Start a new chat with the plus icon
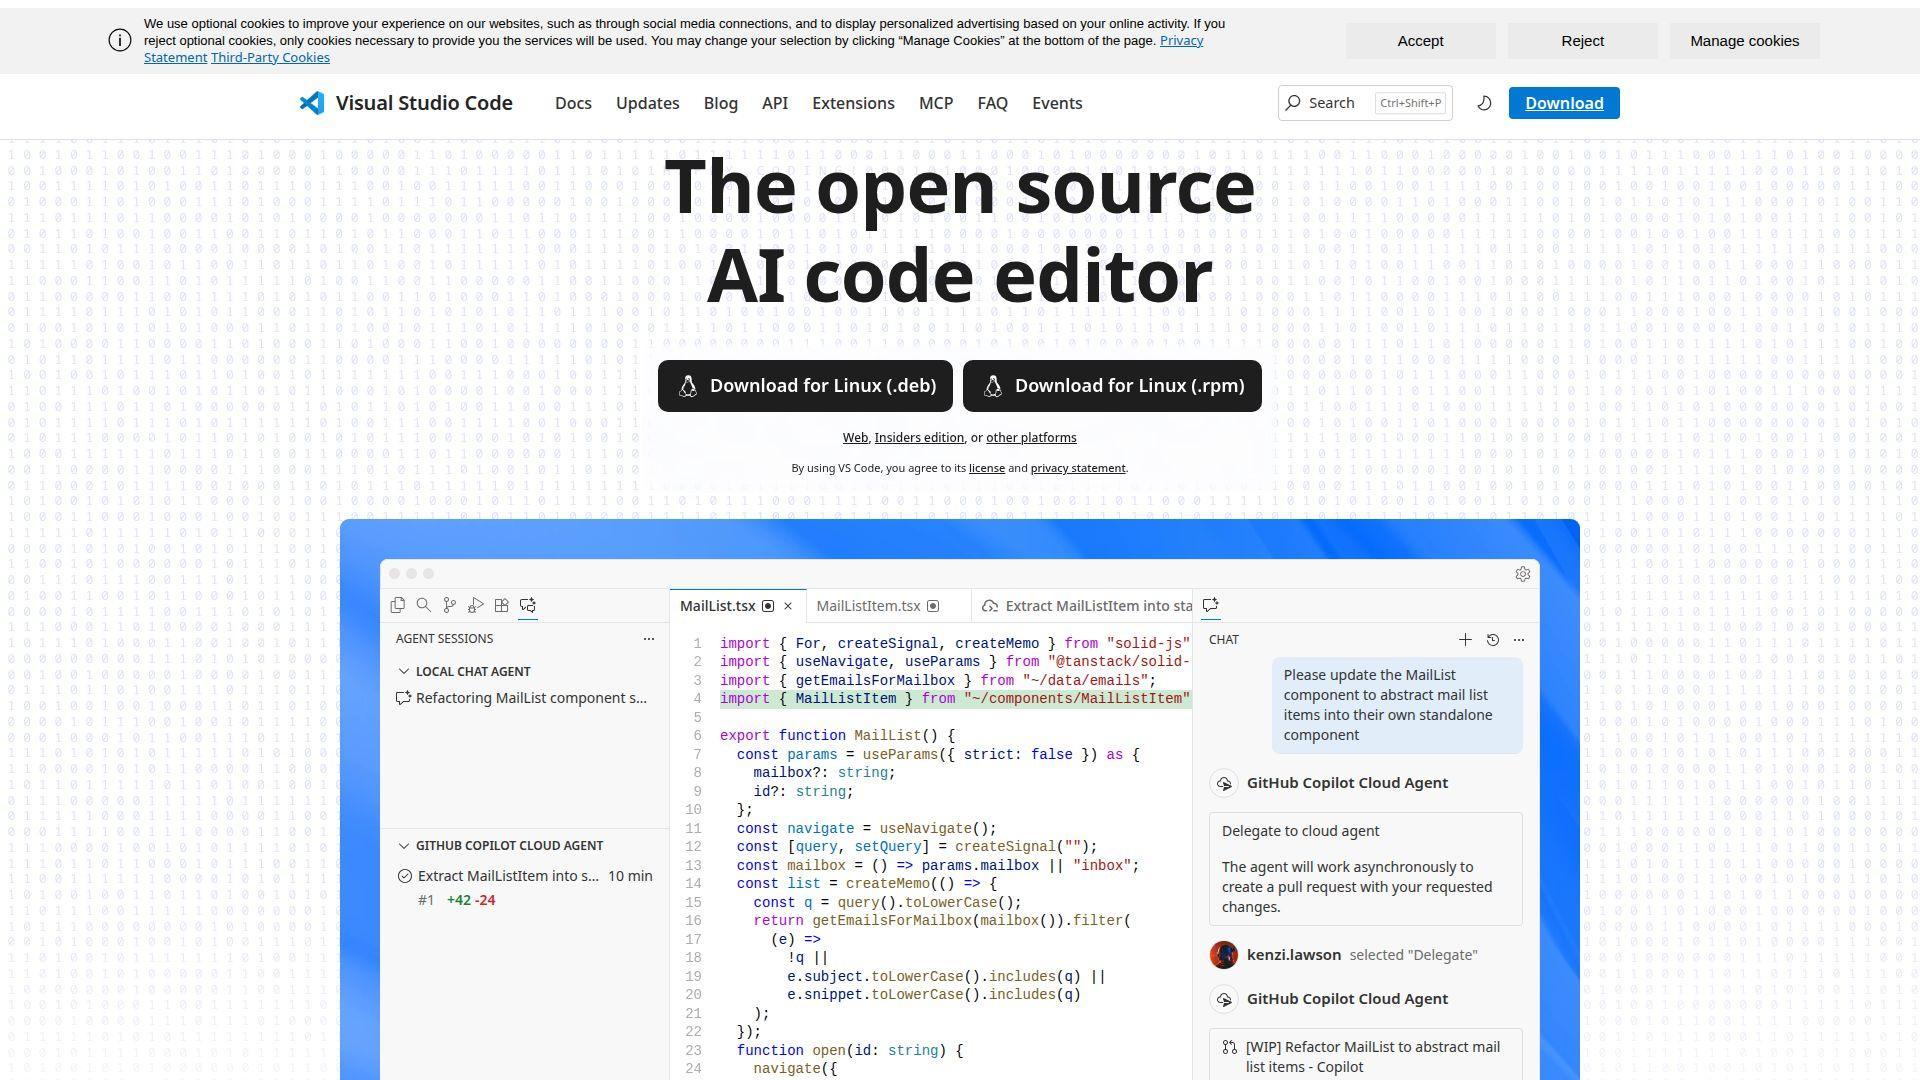The width and height of the screenshot is (1920, 1080). (1466, 639)
